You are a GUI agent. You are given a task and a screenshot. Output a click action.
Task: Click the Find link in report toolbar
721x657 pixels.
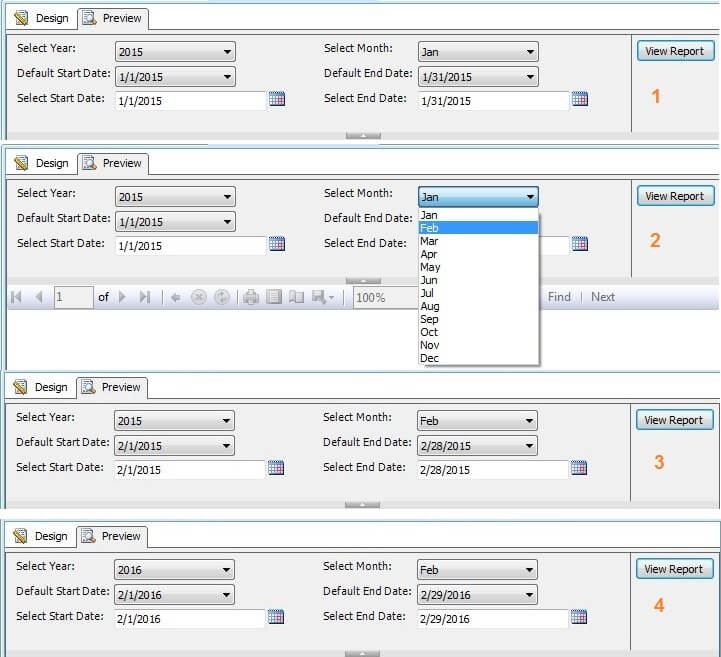point(559,297)
